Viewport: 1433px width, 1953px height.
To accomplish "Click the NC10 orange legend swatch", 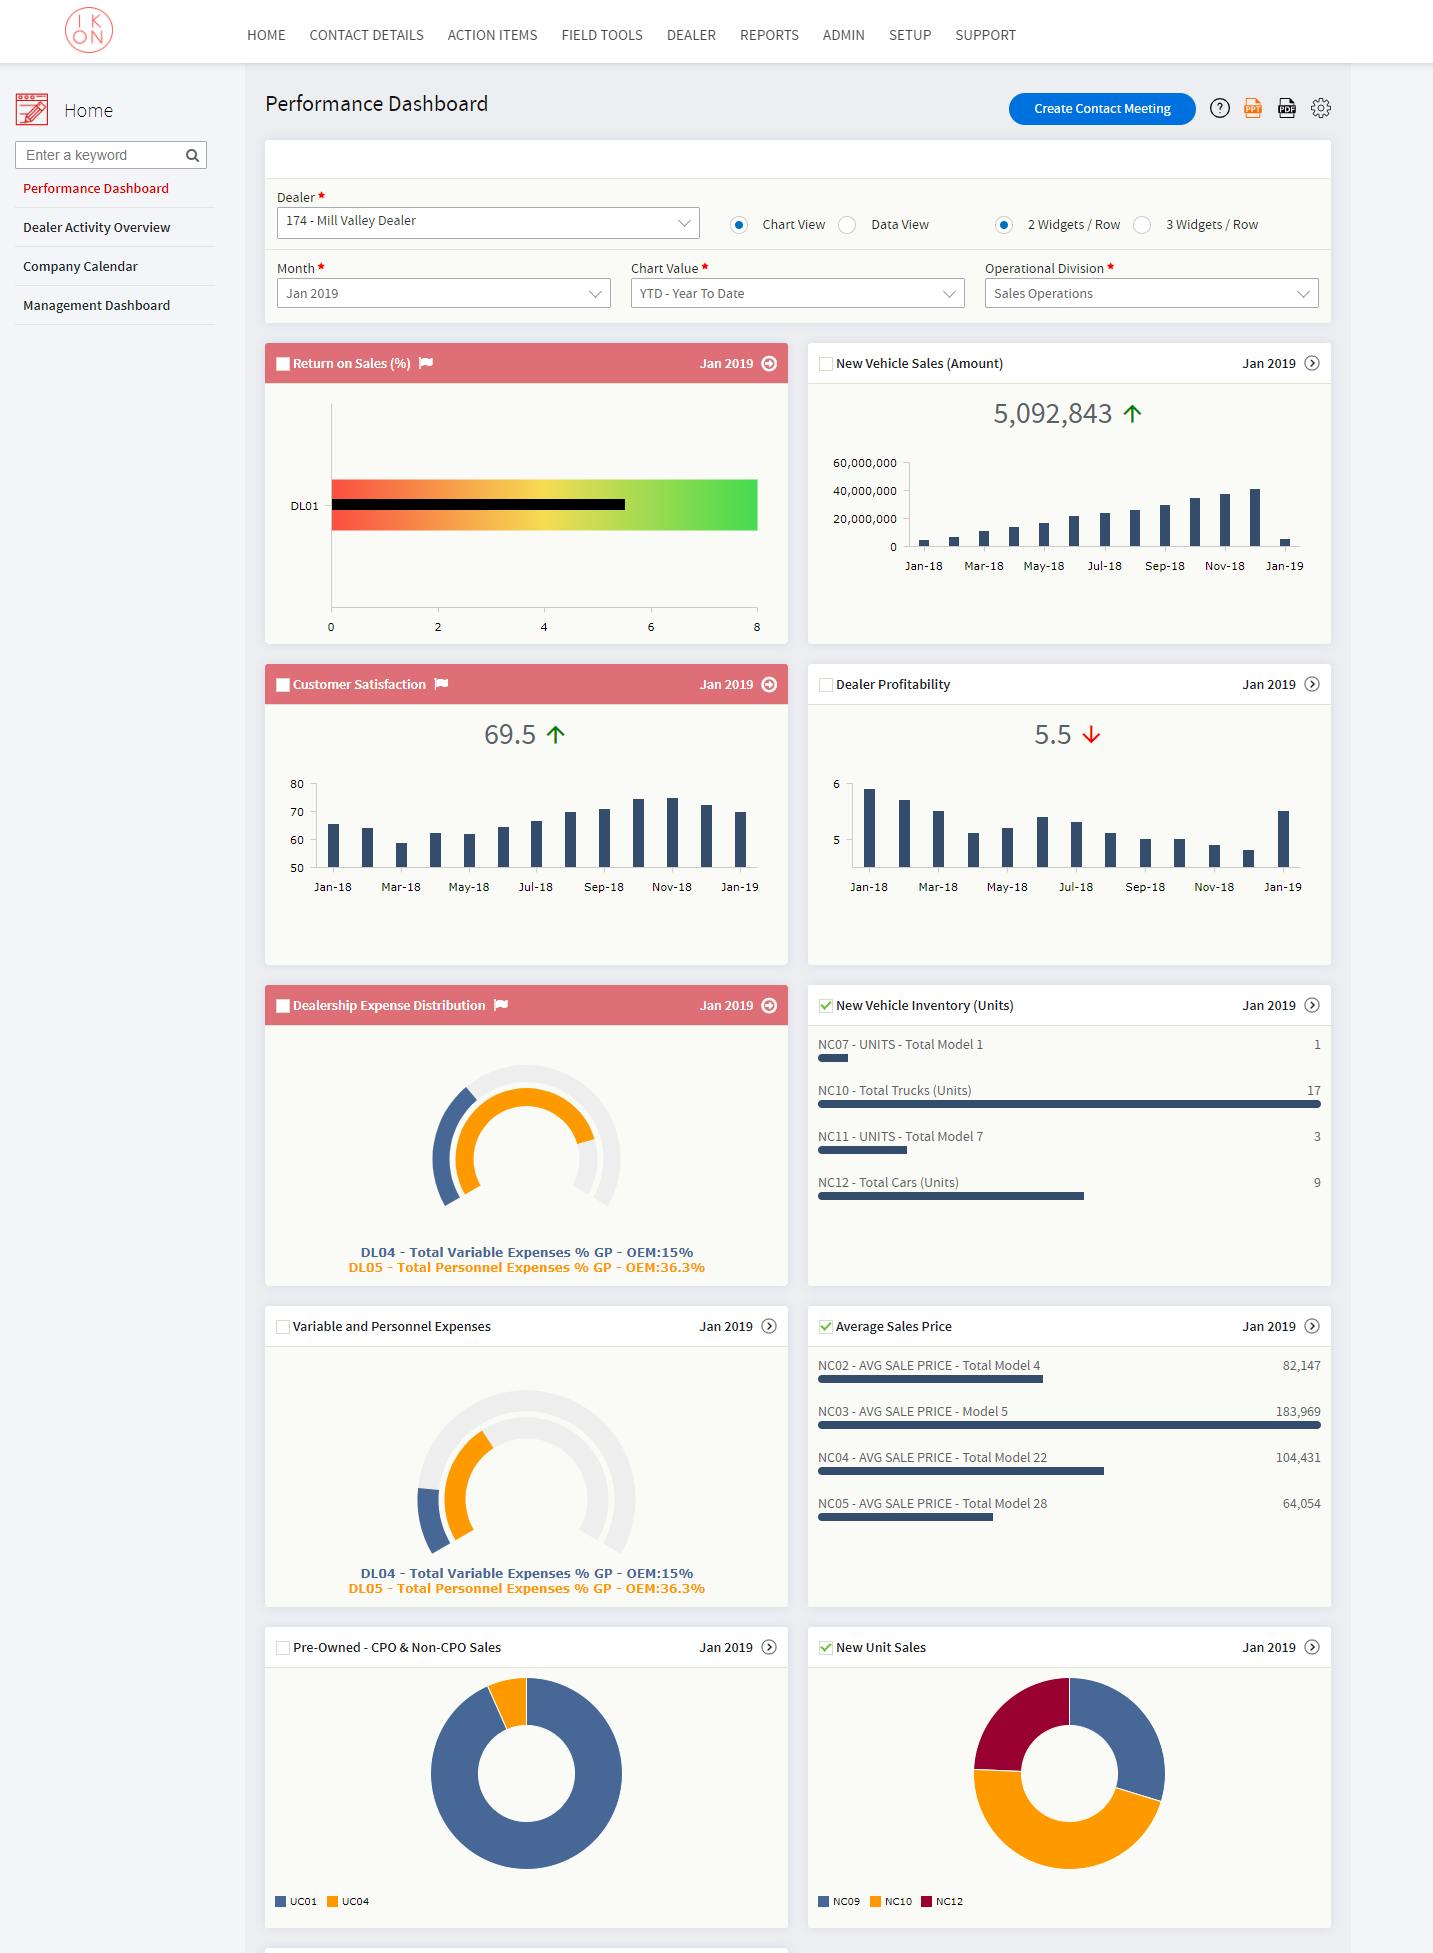I will pyautogui.click(x=875, y=1901).
